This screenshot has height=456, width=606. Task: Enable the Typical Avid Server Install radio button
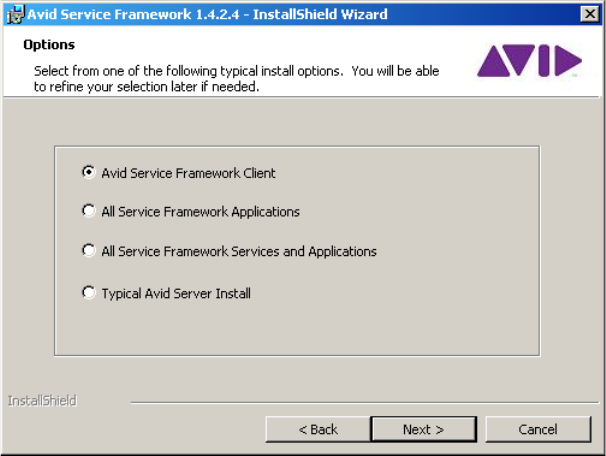(x=89, y=293)
